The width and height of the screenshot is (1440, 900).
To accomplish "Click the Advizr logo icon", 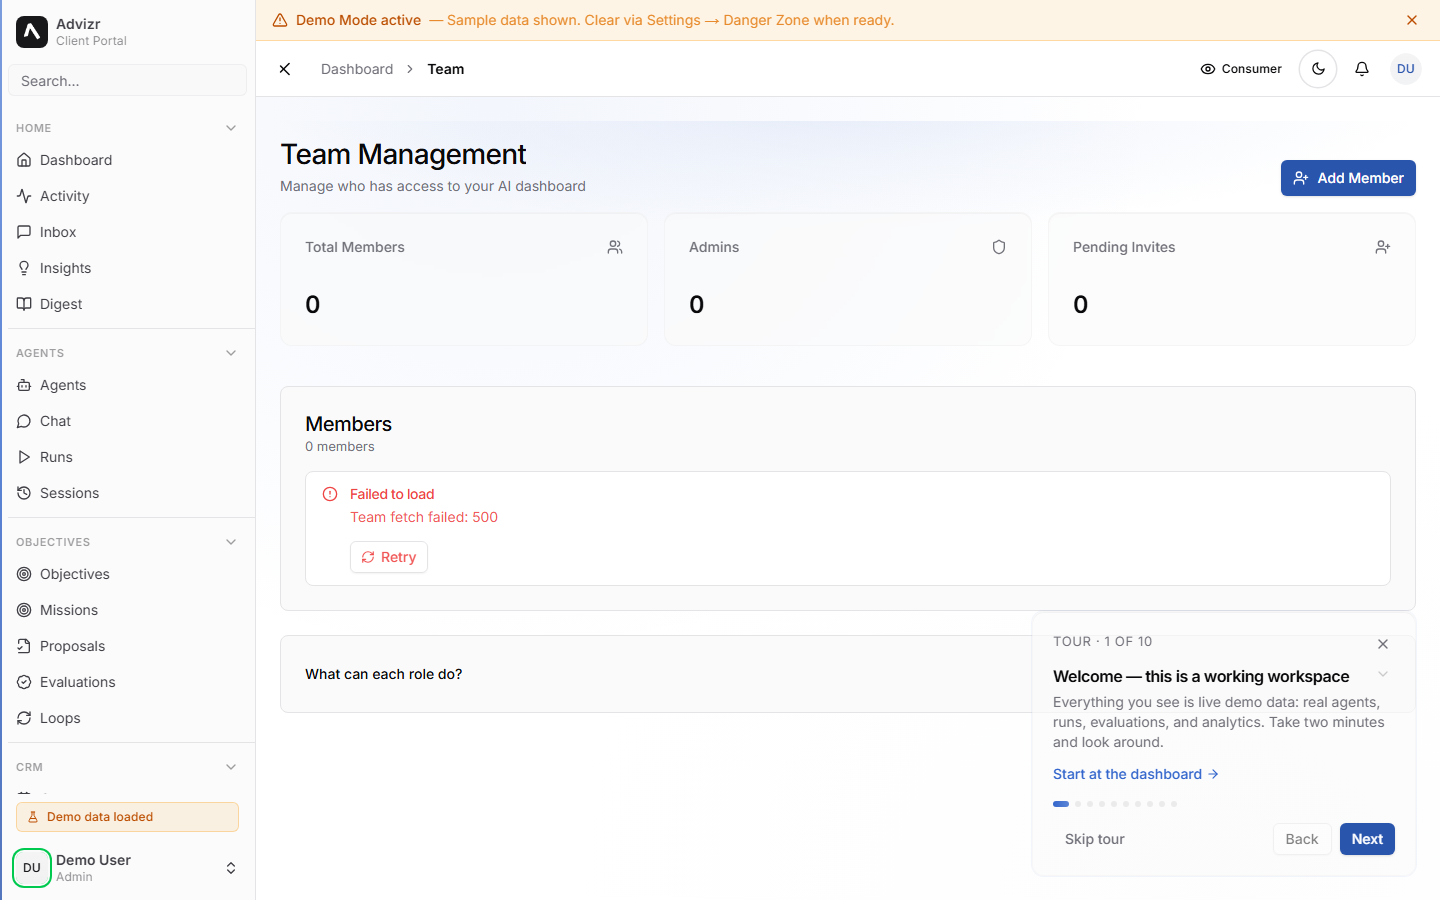I will [32, 32].
